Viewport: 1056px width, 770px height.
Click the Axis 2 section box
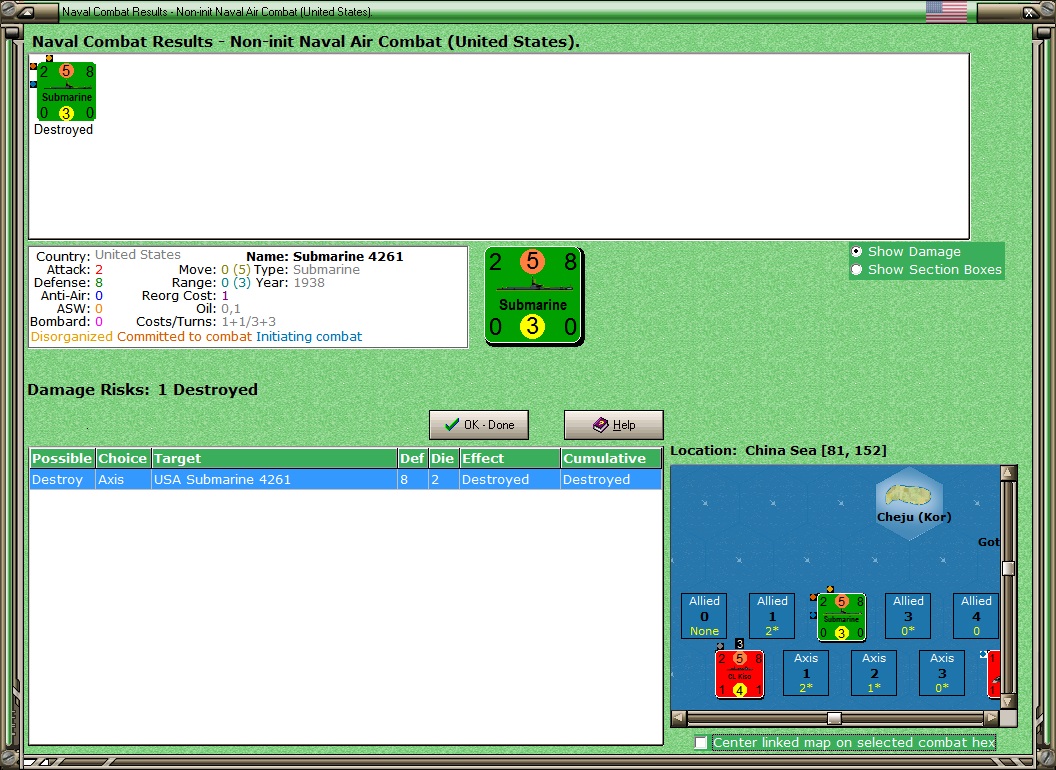pos(874,673)
